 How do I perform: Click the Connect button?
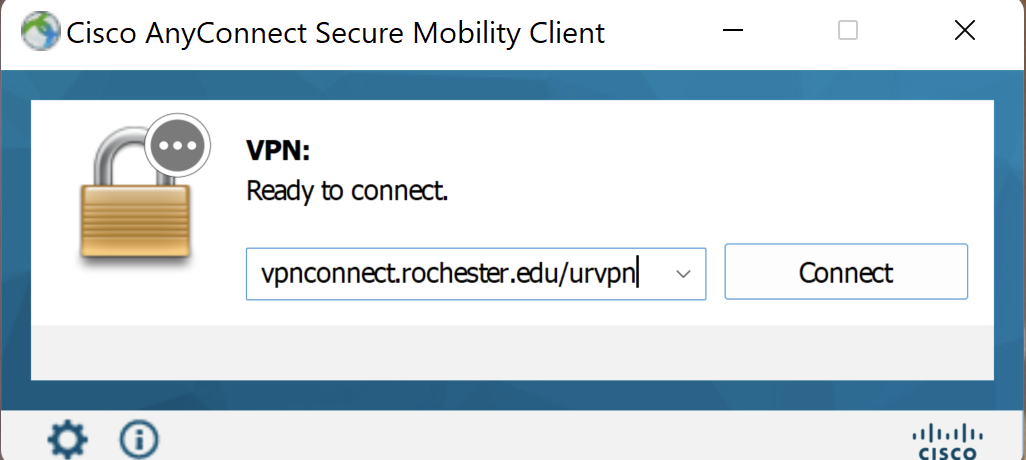pos(846,272)
